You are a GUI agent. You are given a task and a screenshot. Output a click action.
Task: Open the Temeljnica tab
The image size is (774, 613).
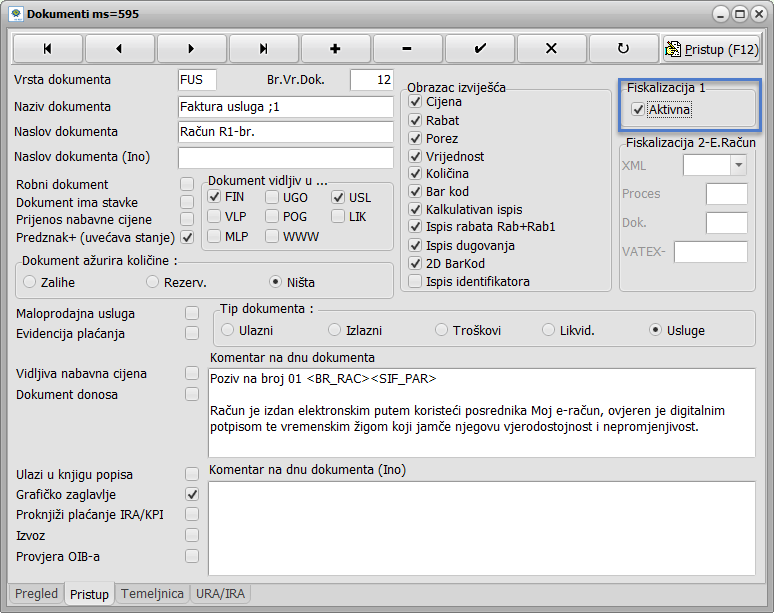(x=152, y=594)
